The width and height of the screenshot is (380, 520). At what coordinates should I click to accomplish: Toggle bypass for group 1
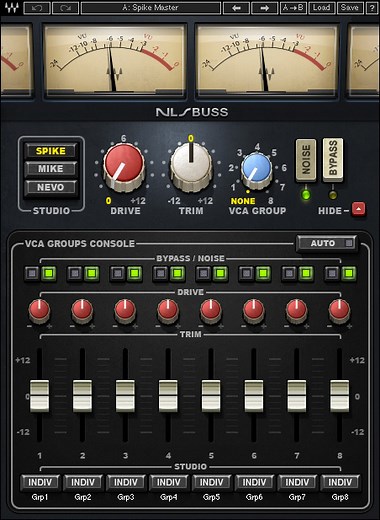click(32, 273)
